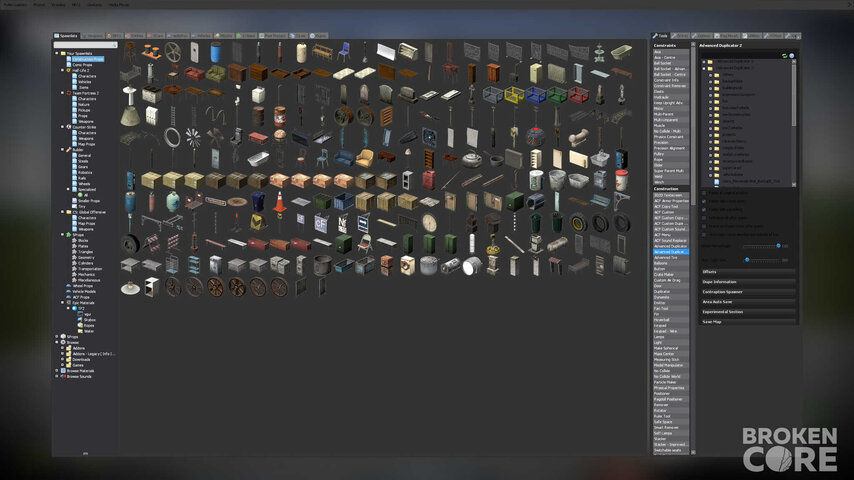
Task: Collapse the Epic Materials tree node
Action: pyautogui.click(x=62, y=302)
